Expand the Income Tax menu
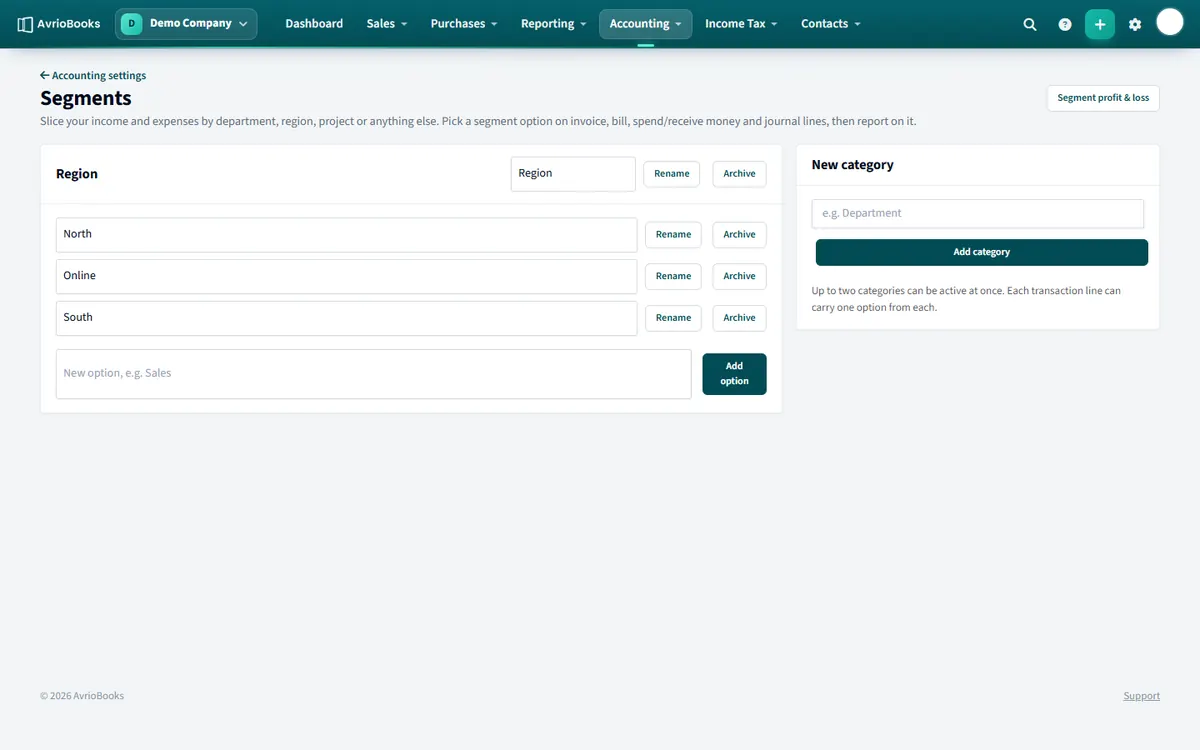The height and width of the screenshot is (750, 1200). tap(741, 24)
